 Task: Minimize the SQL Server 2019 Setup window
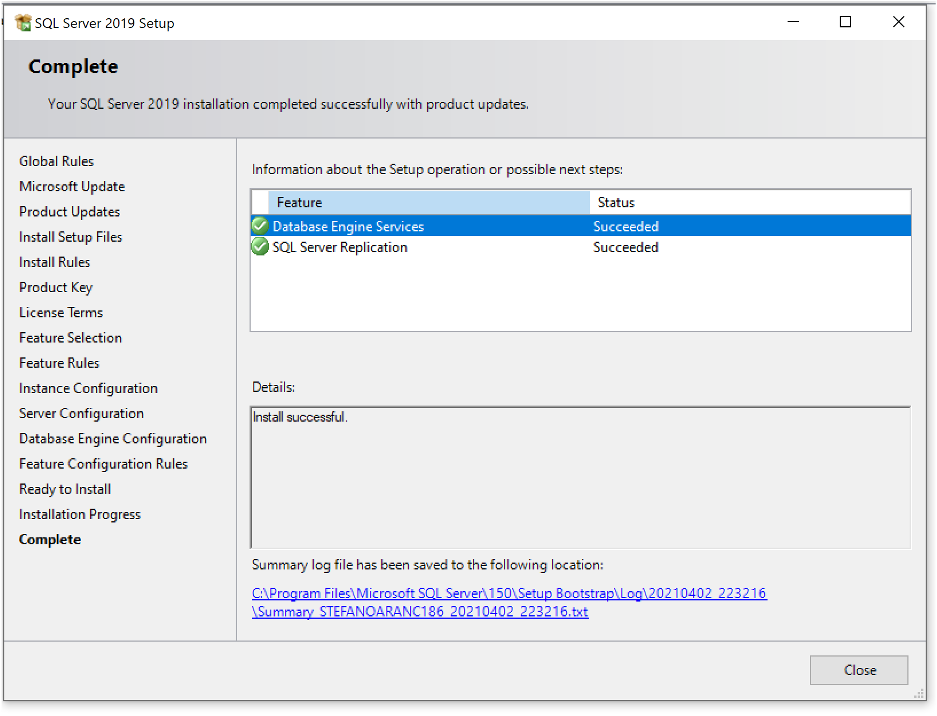[793, 22]
